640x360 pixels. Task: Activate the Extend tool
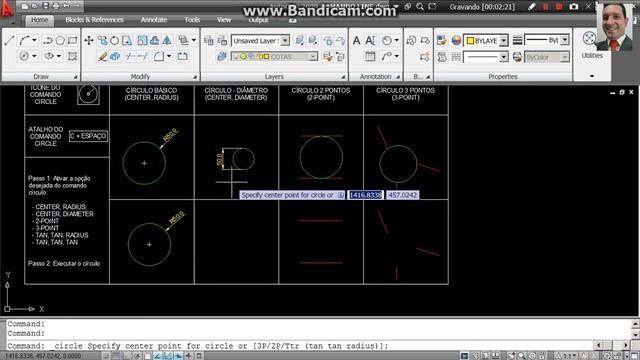point(142,56)
